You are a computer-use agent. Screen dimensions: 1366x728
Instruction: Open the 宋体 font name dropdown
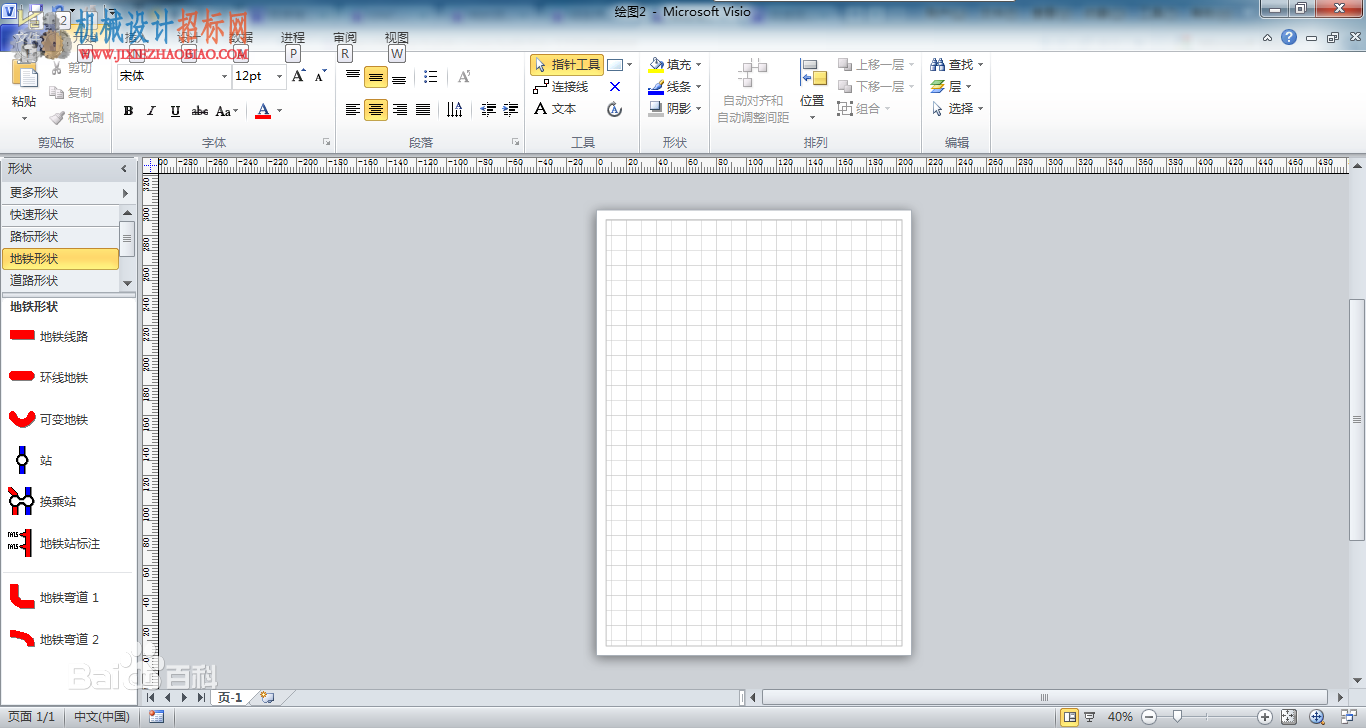point(225,76)
